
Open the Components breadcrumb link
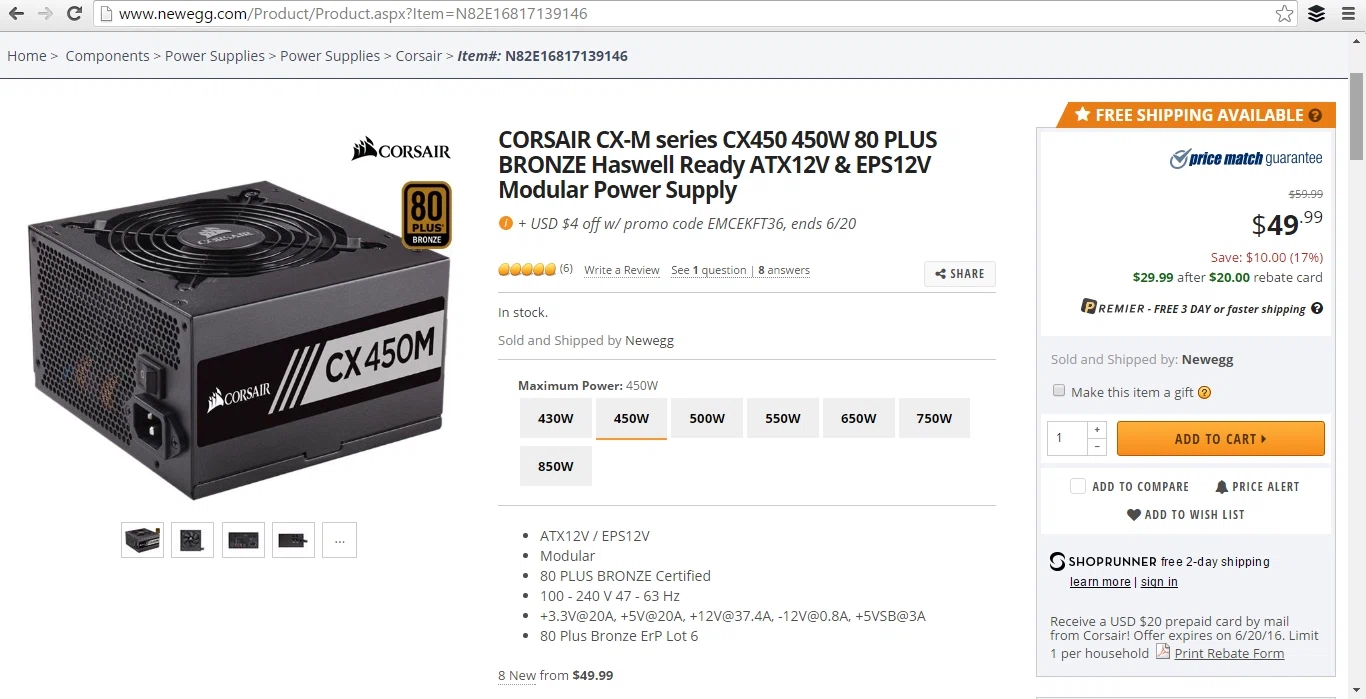(107, 56)
